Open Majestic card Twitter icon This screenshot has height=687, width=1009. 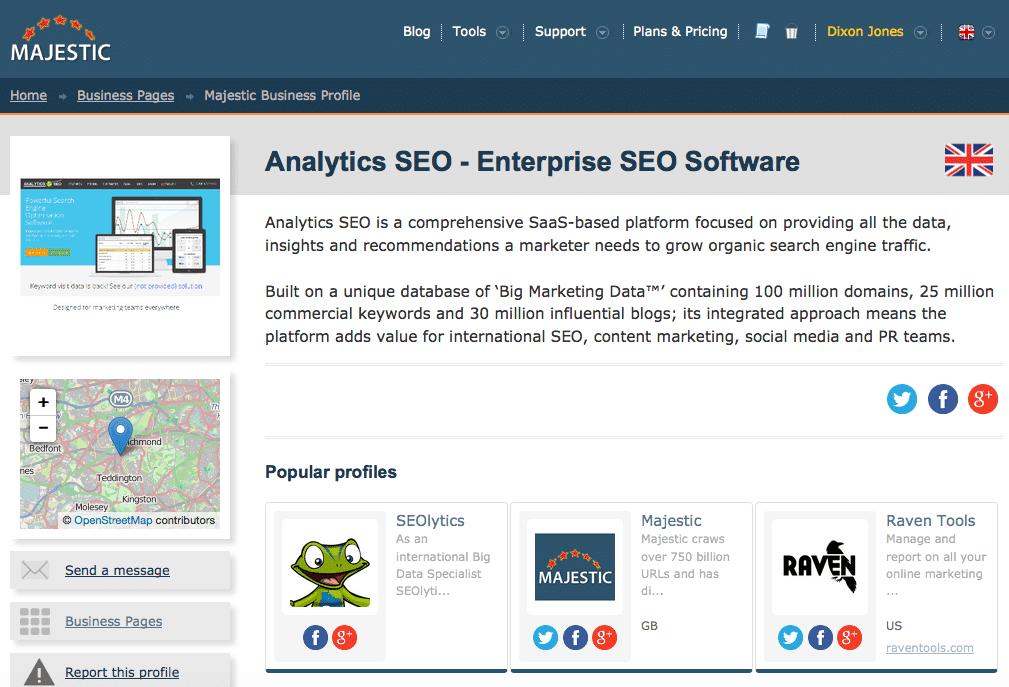pyautogui.click(x=545, y=637)
